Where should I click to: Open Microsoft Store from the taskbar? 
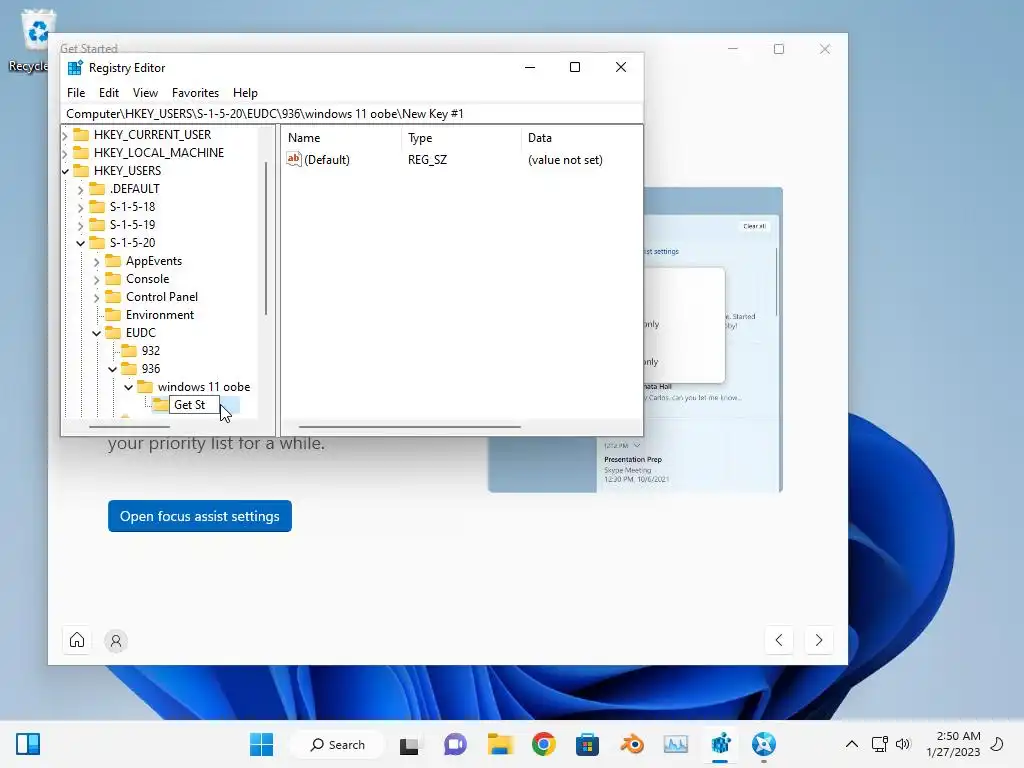pyautogui.click(x=587, y=744)
